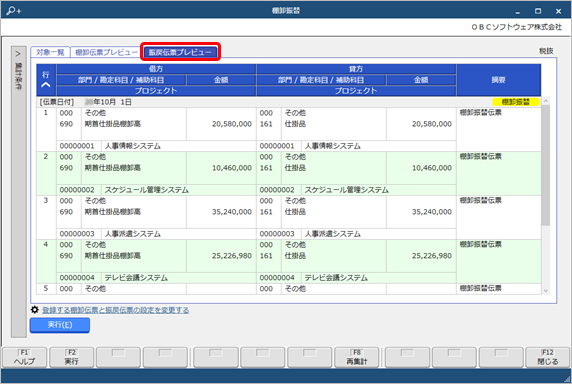This screenshot has width=572, height=384.
Task: Click company name ＯＢＣソフトウェア株式会社
Action: coord(517,27)
